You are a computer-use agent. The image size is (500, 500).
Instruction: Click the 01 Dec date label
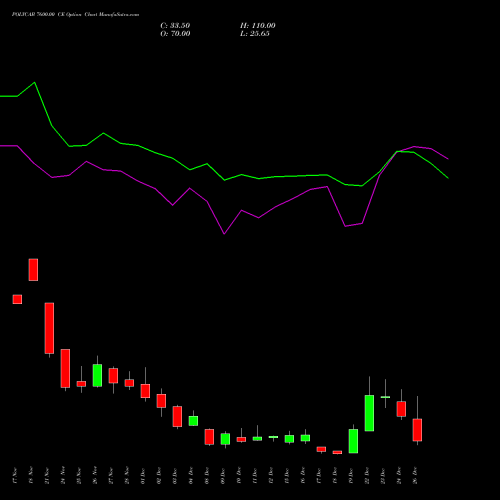click(143, 476)
